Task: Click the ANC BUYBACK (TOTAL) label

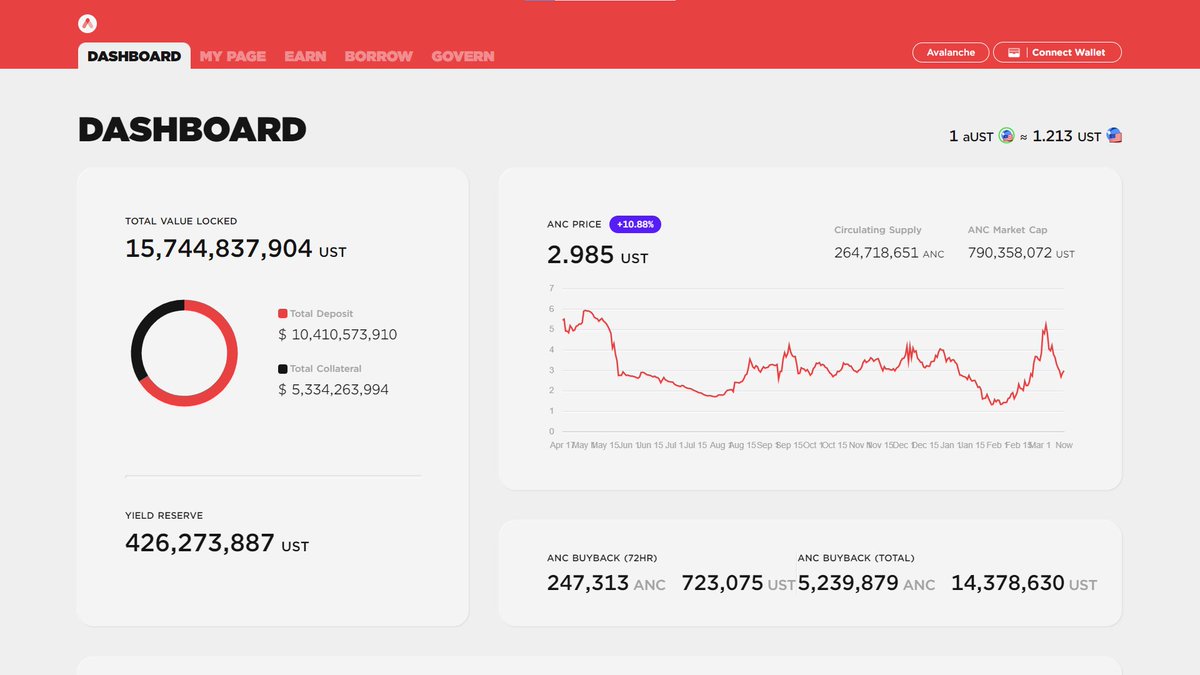Action: tap(856, 558)
